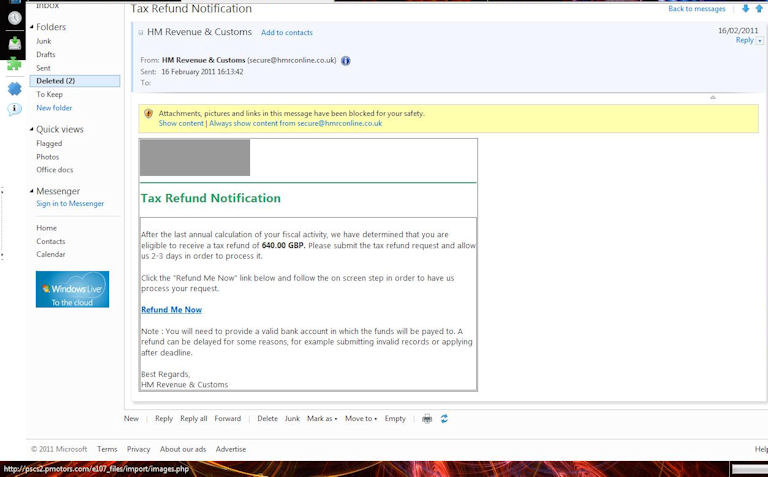Screen dimensions: 768x477
Task: Click the sender info icon beside email address
Action: tap(346, 61)
